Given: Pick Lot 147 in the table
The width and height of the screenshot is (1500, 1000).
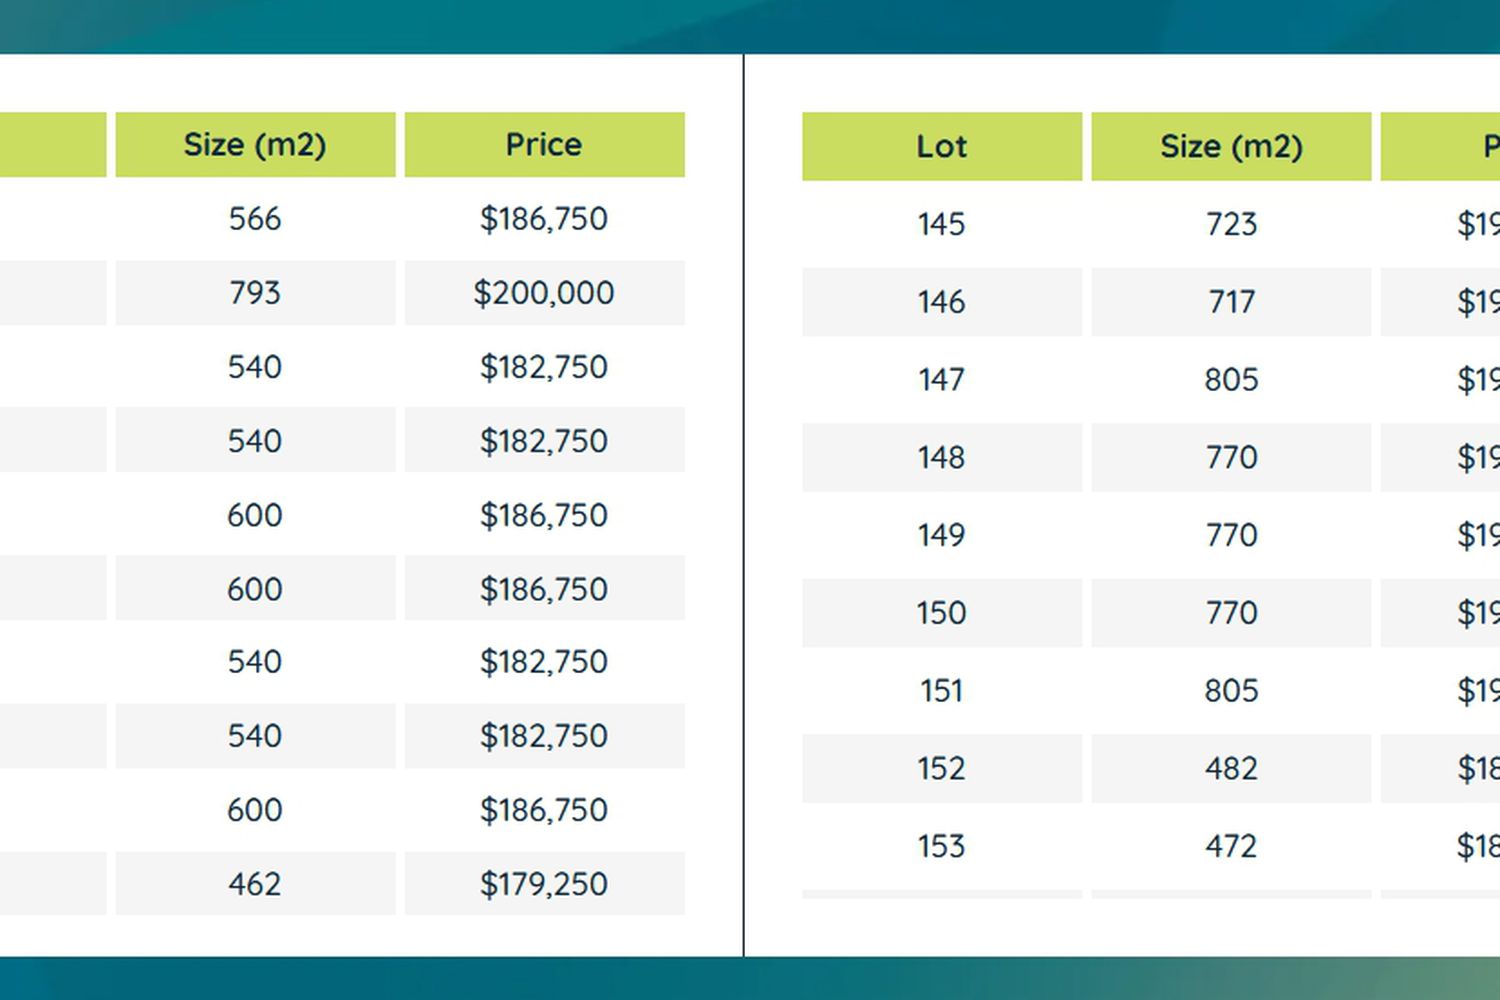Looking at the screenshot, I should [x=941, y=380].
